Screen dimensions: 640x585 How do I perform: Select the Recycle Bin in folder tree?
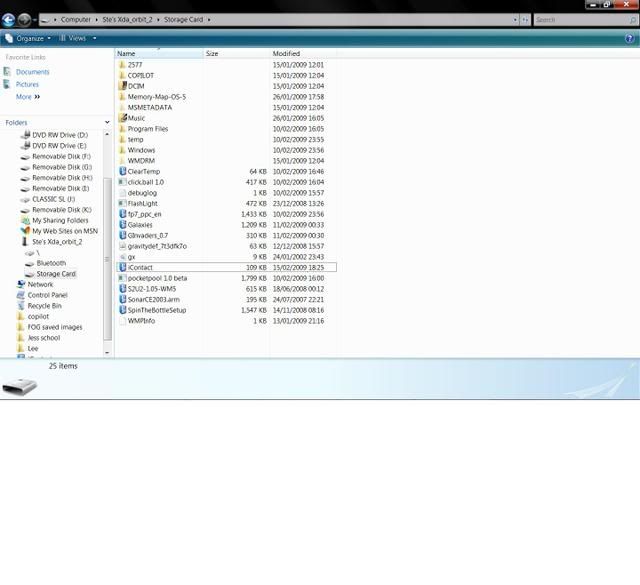click(20, 306)
